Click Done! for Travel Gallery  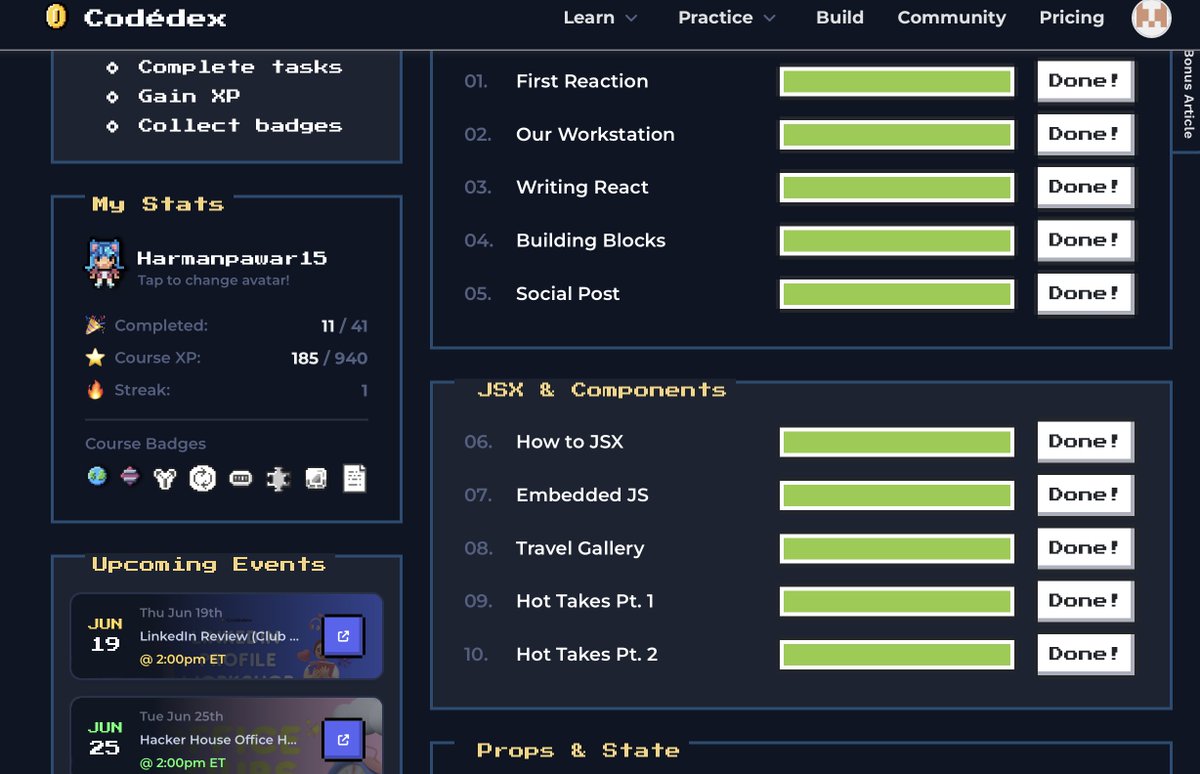click(1085, 547)
